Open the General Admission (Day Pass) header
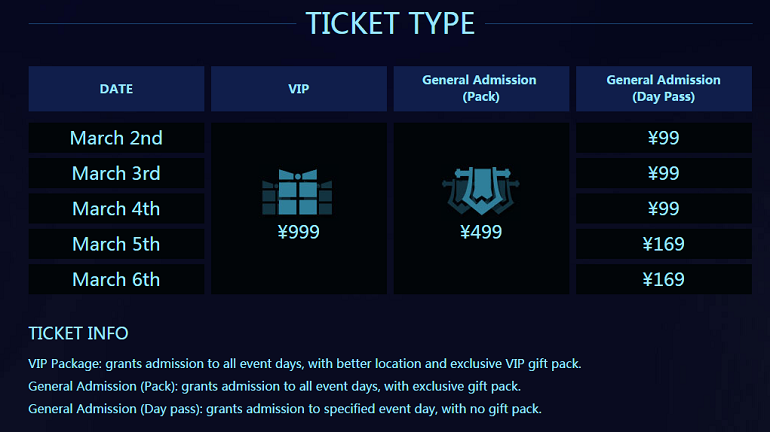This screenshot has height=432, width=770. (664, 89)
